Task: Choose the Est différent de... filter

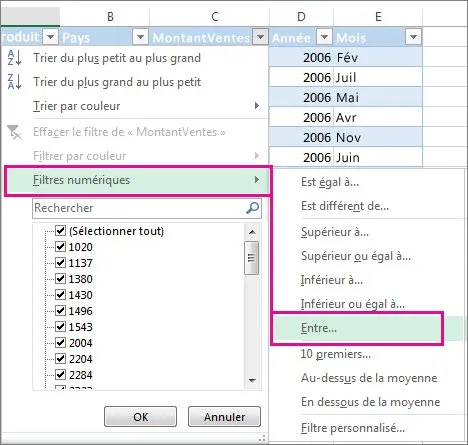Action: point(345,206)
